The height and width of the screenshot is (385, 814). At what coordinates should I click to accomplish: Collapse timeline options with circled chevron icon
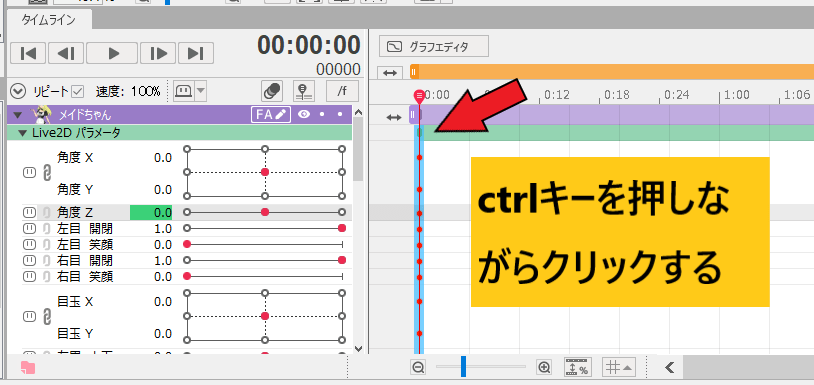[18, 92]
